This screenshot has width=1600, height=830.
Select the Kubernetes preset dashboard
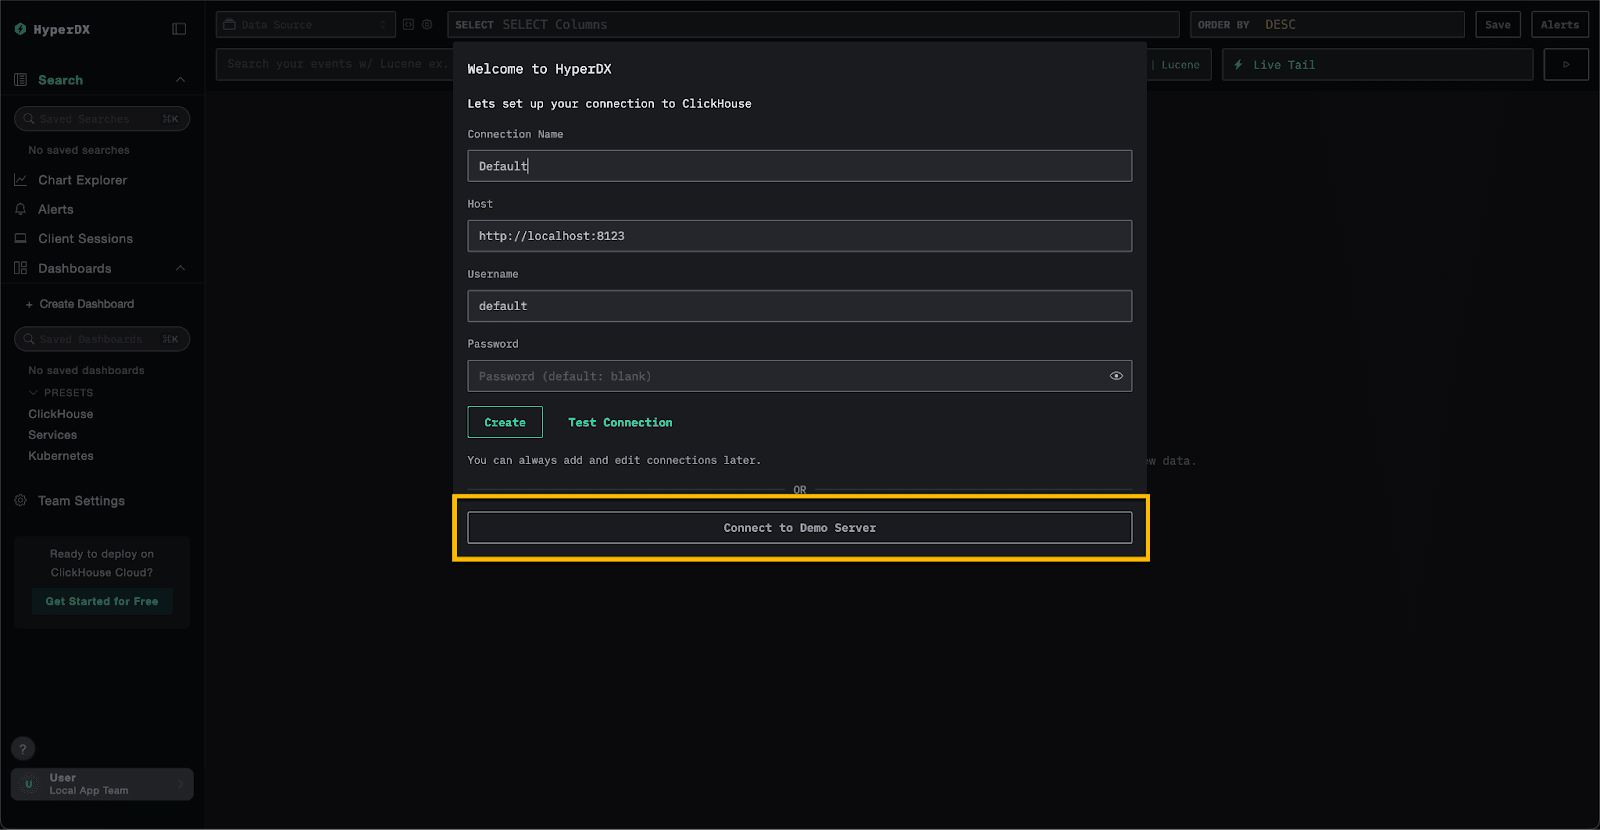(61, 456)
